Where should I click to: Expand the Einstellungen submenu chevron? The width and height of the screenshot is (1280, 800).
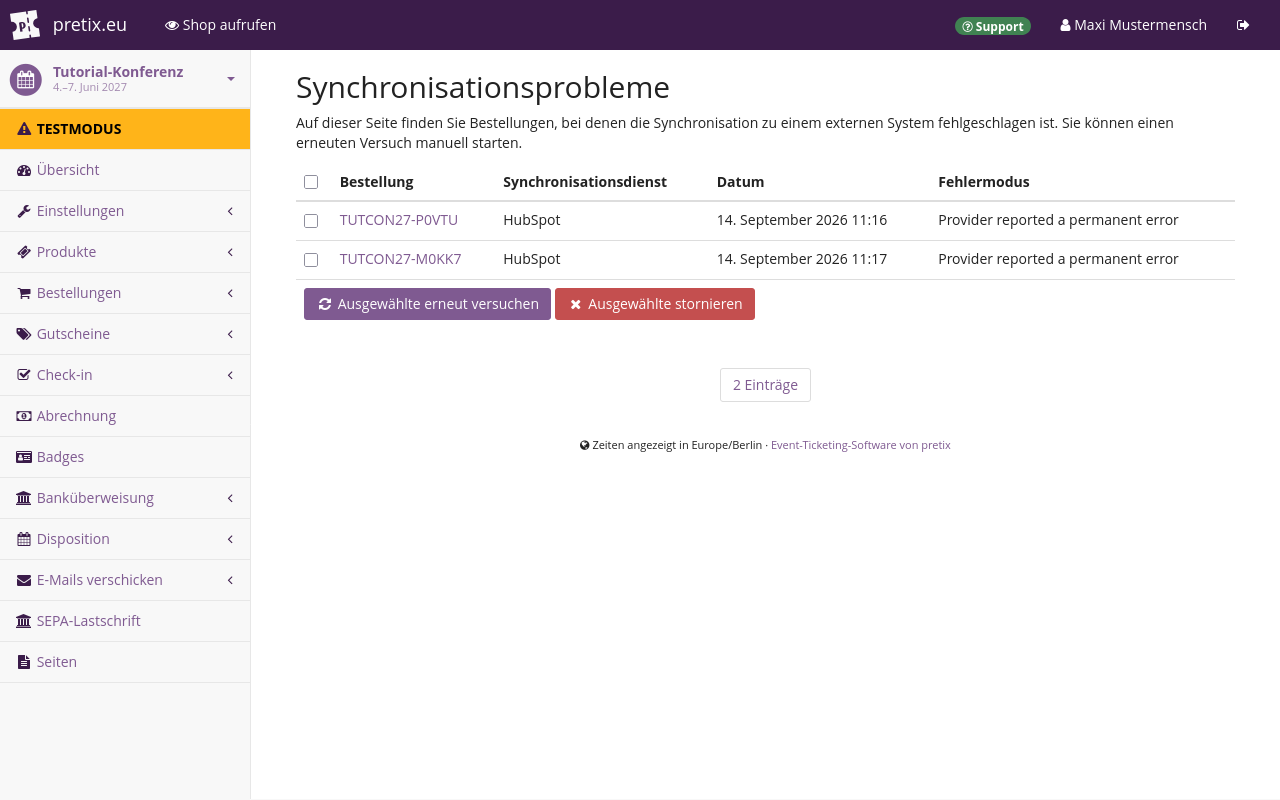230,211
